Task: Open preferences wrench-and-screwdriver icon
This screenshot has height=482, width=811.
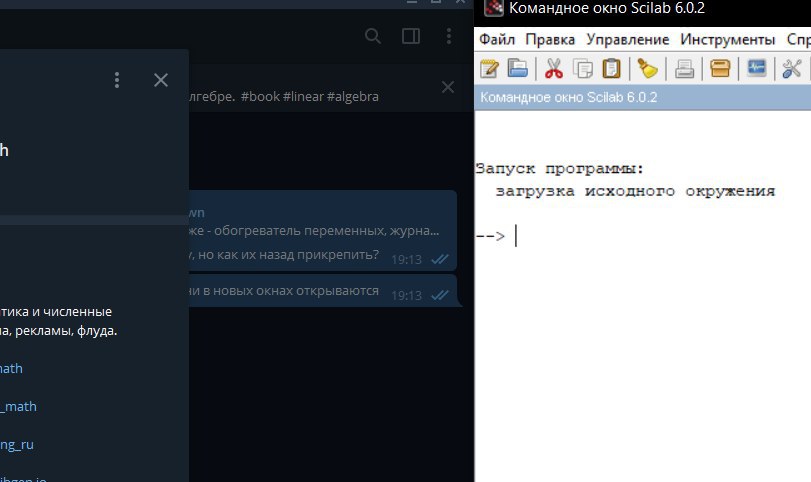Action: click(791, 68)
